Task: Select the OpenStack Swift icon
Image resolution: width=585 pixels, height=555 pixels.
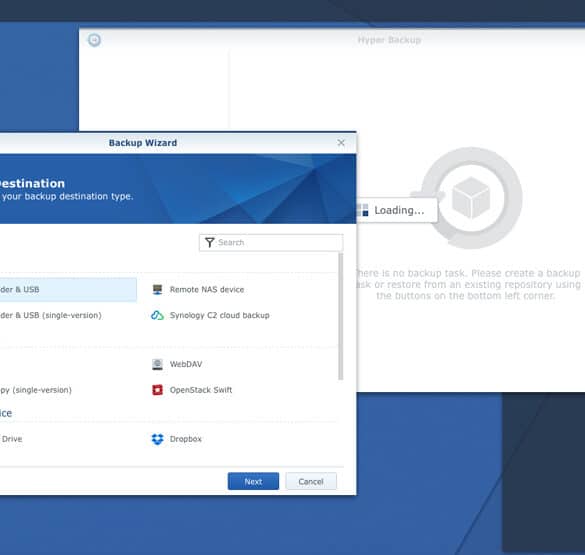Action: click(x=157, y=390)
